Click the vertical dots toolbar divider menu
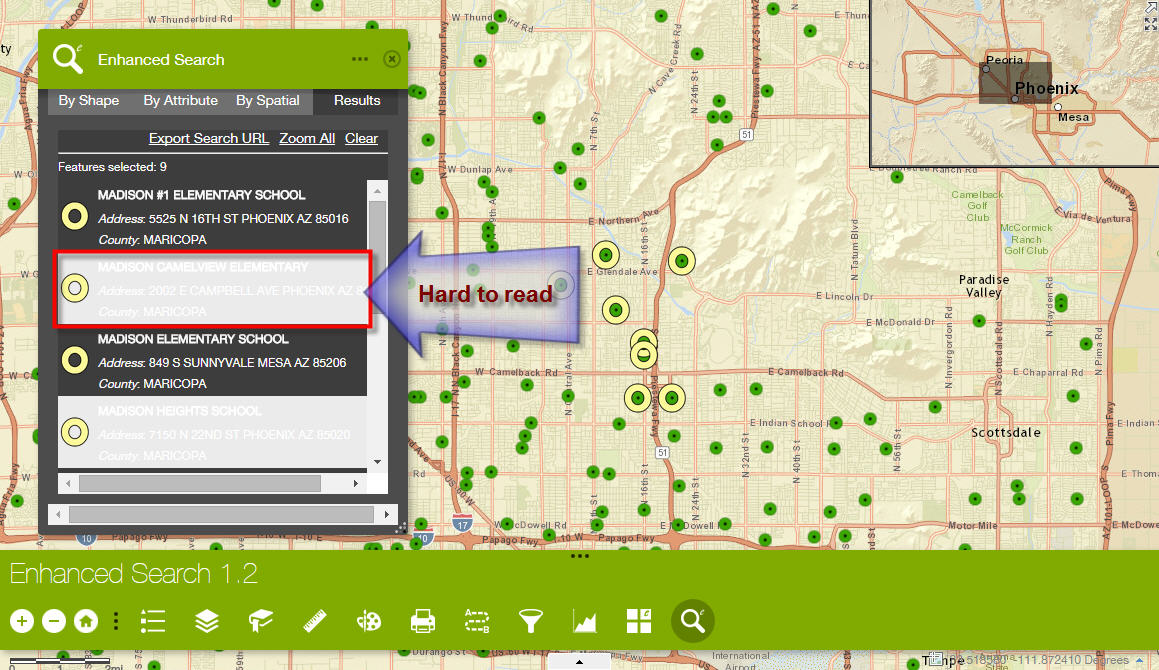Screen dimensions: 1159x670 pyautogui.click(x=116, y=621)
